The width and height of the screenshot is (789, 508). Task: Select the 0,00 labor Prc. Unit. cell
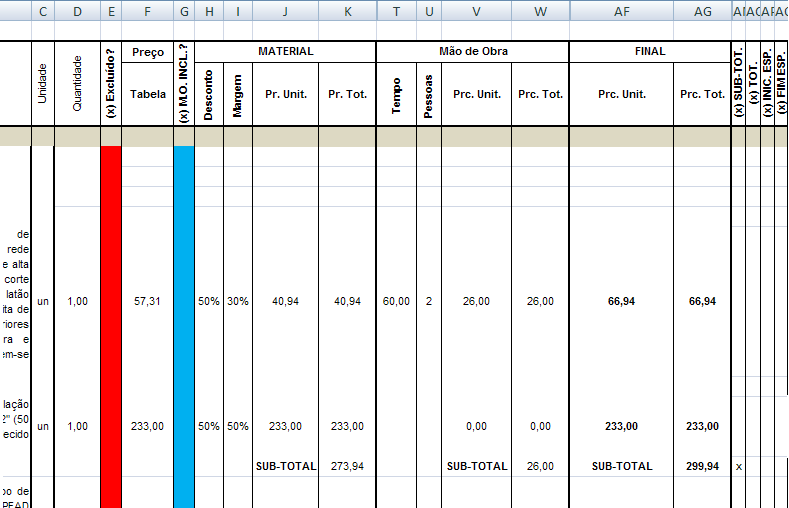point(477,427)
